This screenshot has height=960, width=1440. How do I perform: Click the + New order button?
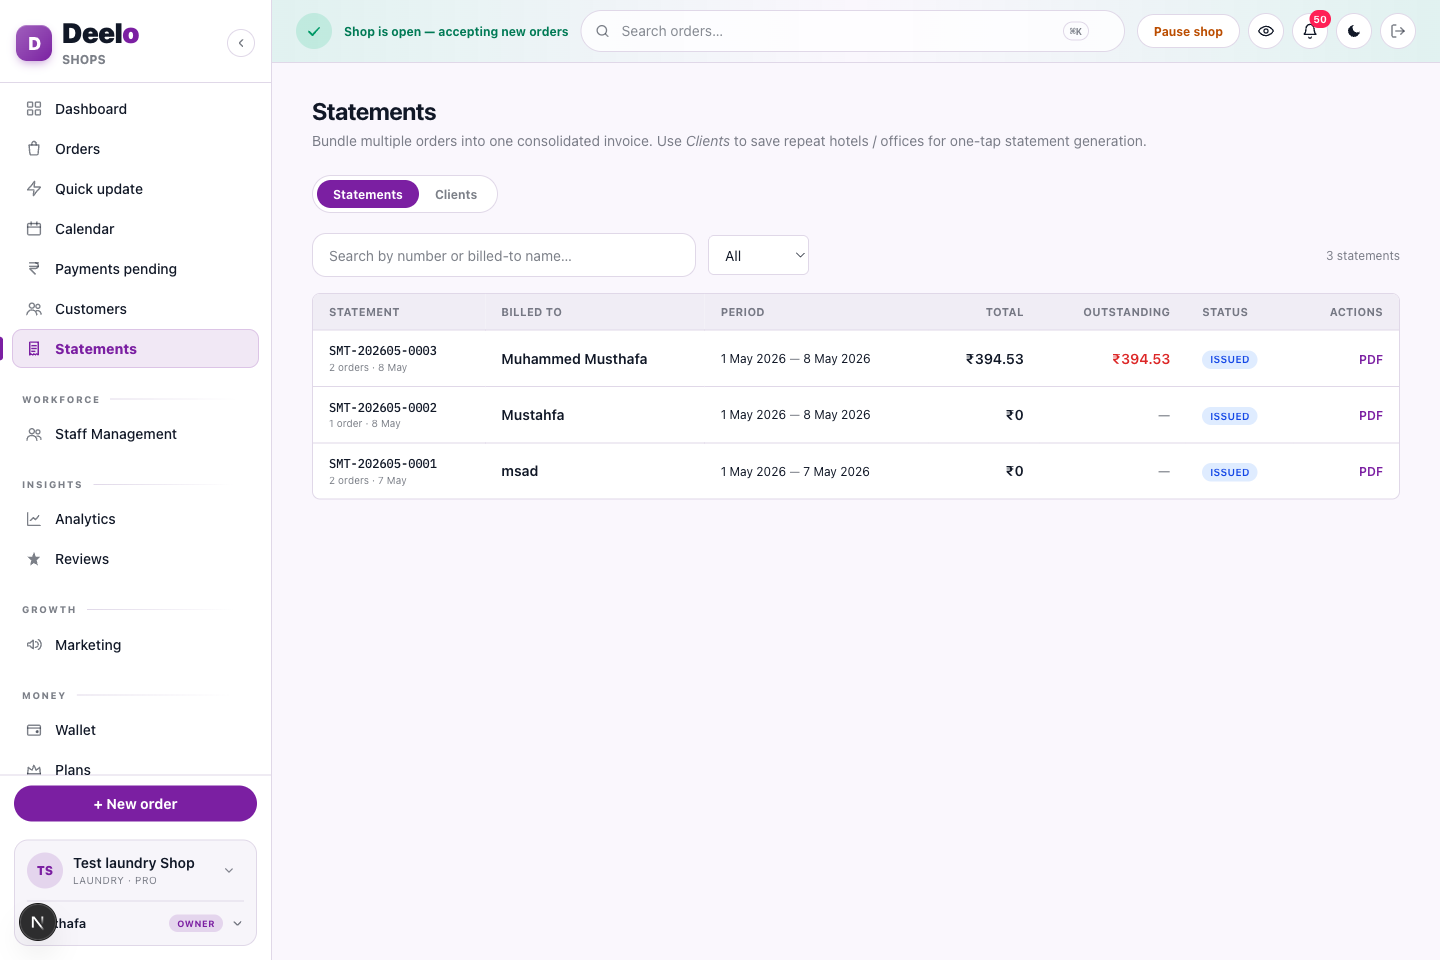point(136,804)
